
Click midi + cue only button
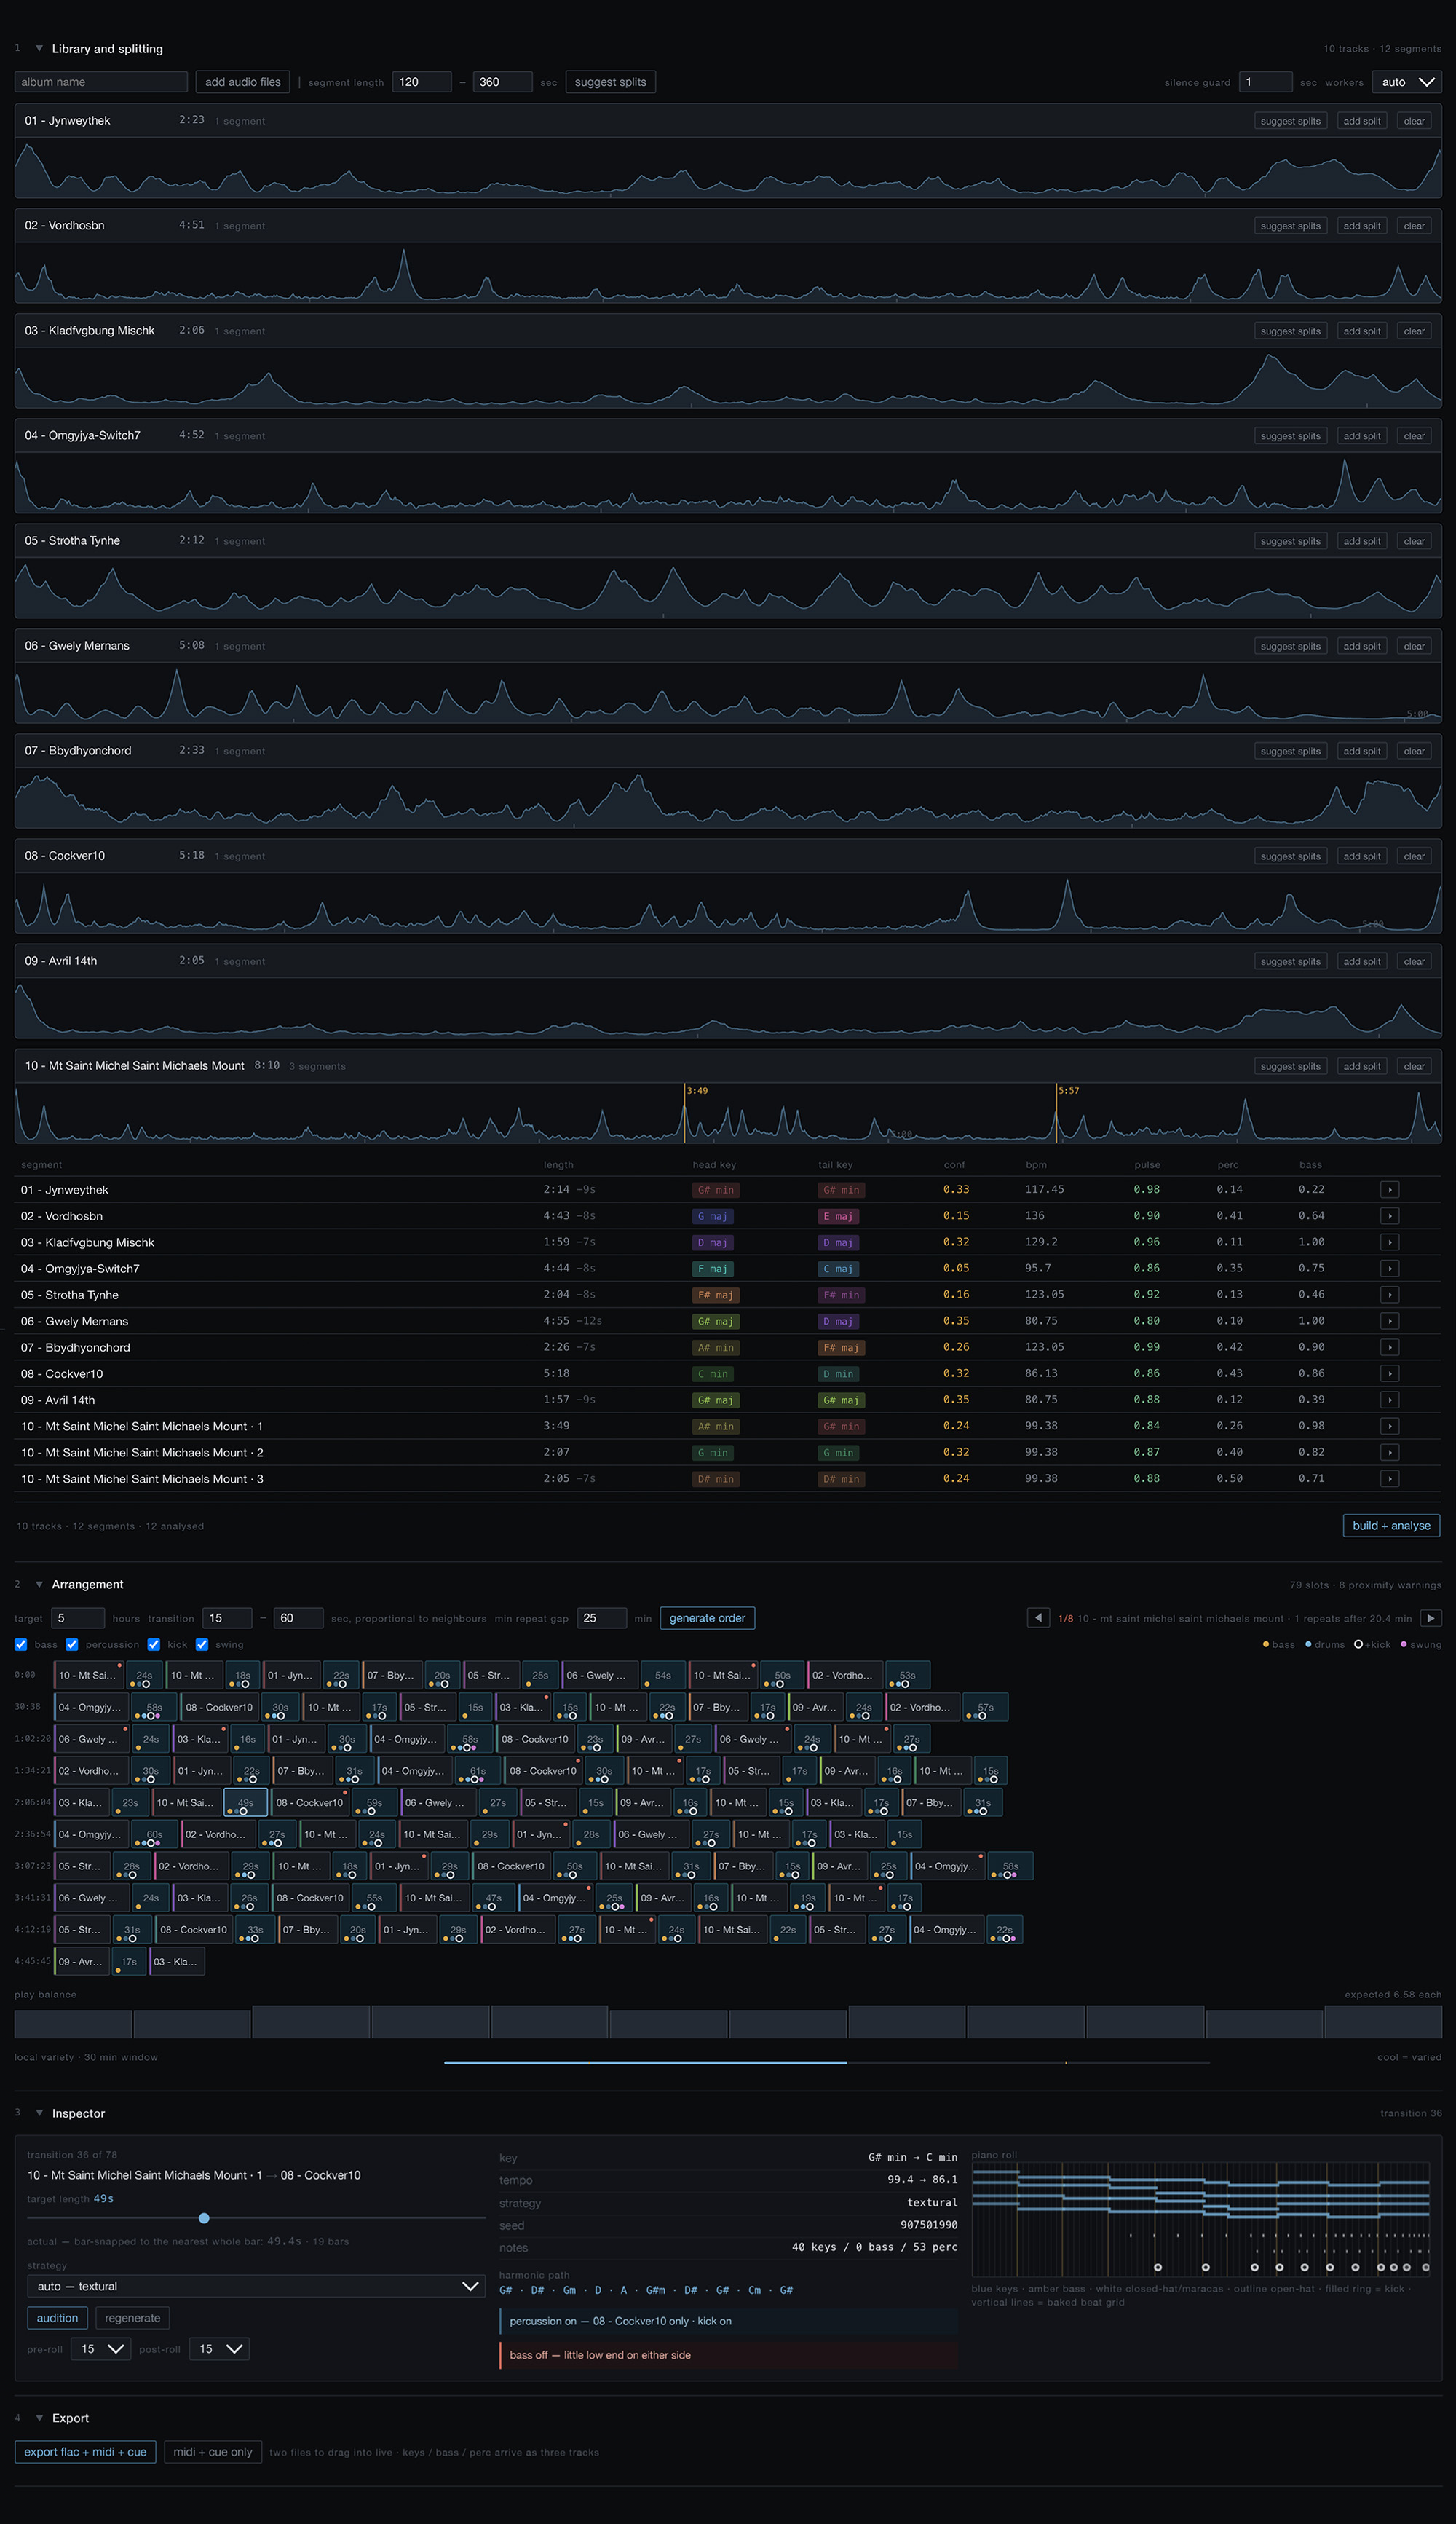tap(213, 2452)
